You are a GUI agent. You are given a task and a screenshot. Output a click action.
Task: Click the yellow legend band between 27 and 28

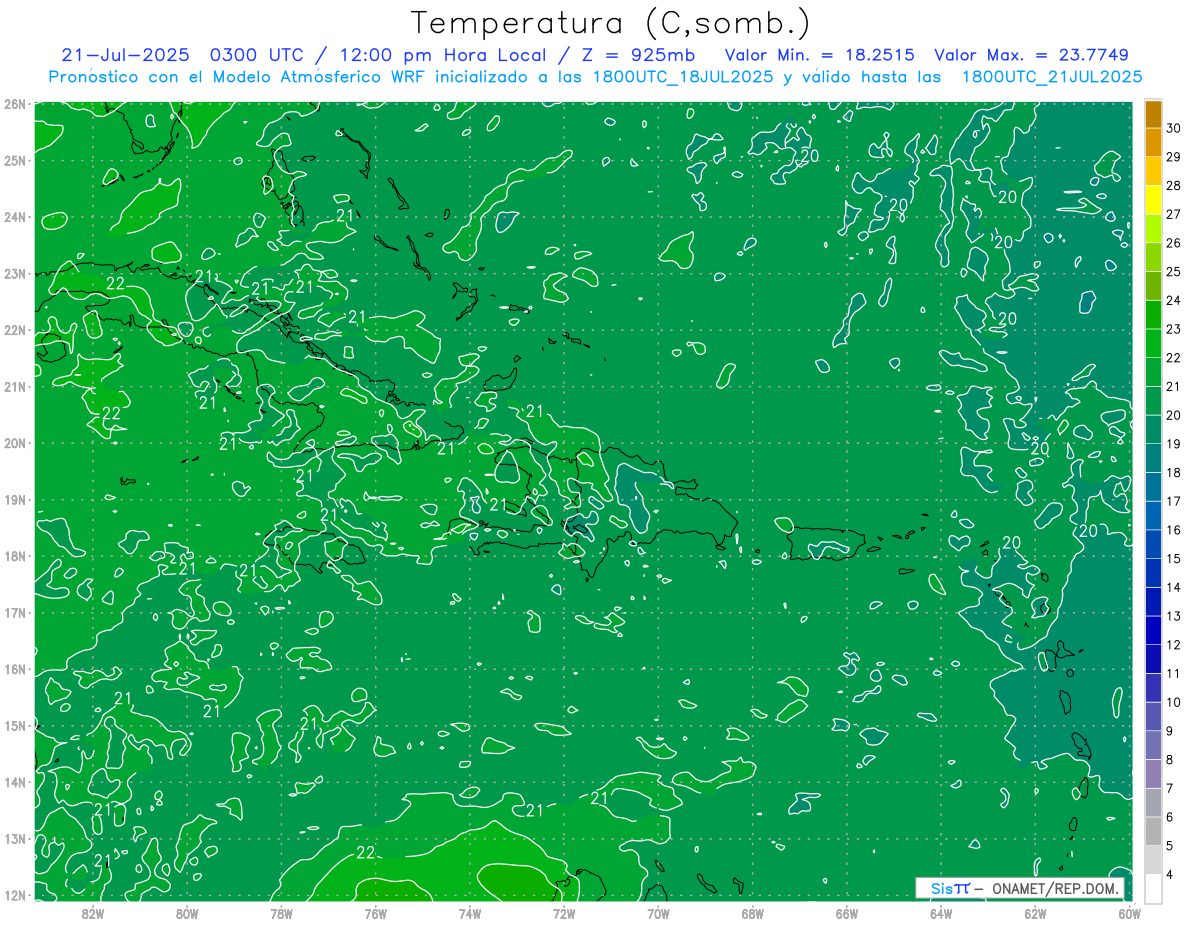1153,200
